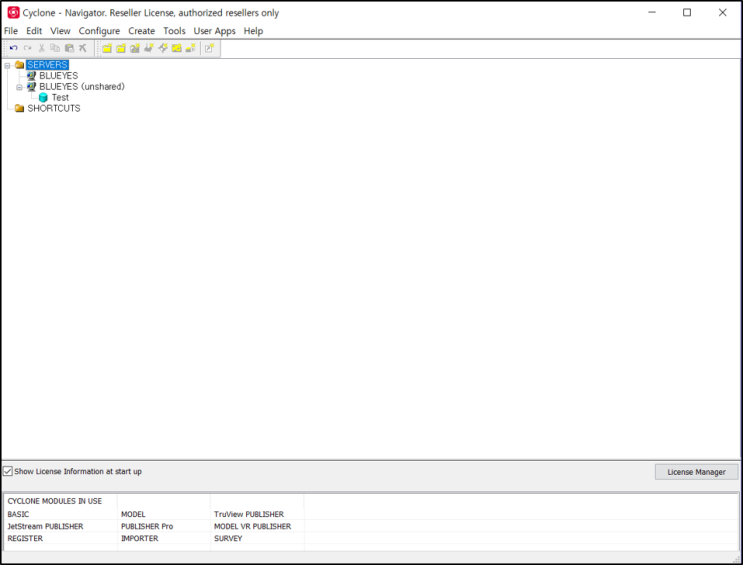This screenshot has width=743, height=565.
Task: Click the Paste clipboard icon
Action: click(69, 48)
